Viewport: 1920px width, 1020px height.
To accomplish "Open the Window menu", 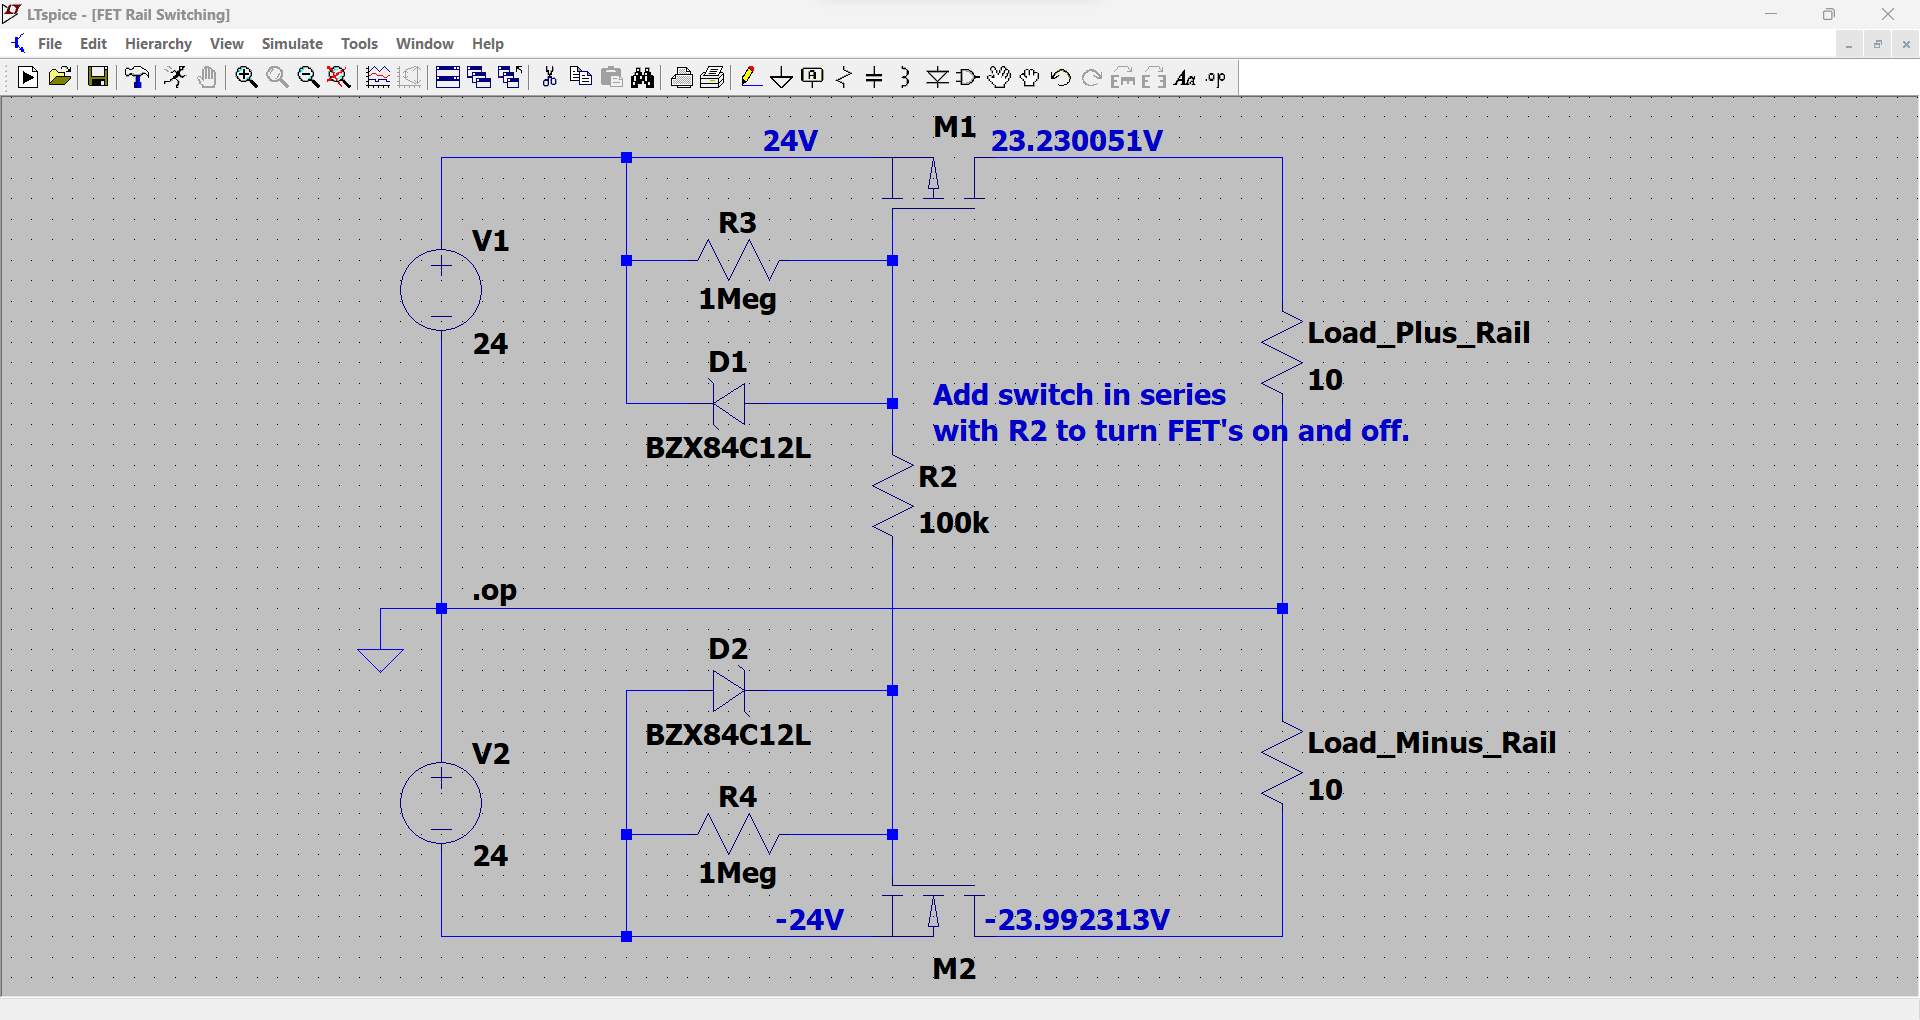I will (x=425, y=44).
